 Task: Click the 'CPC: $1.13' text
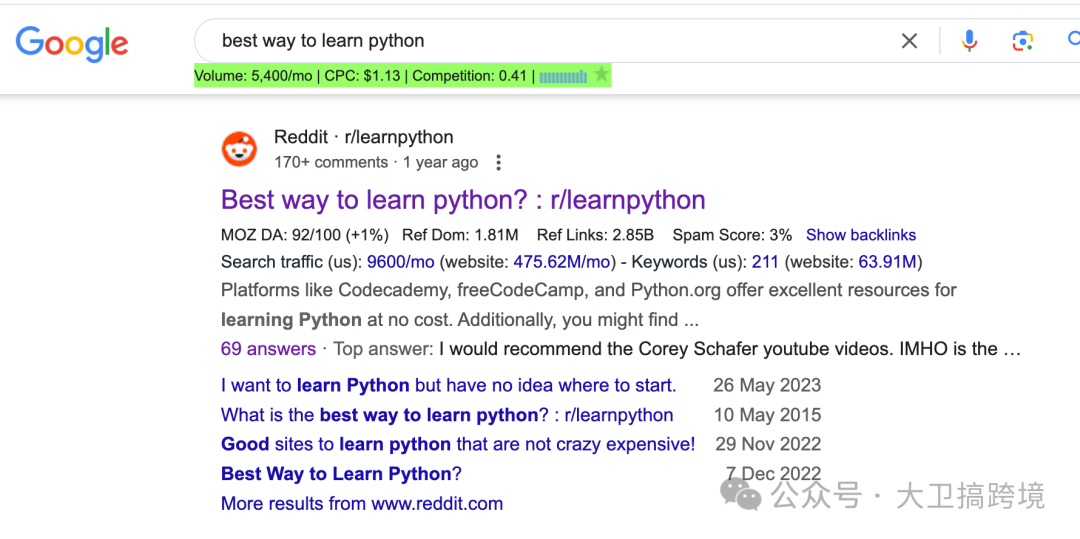[362, 76]
